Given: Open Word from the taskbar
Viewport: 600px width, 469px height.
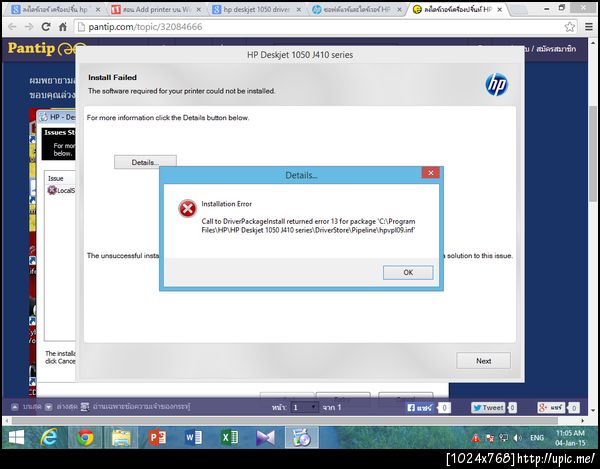Looking at the screenshot, I should 193,437.
